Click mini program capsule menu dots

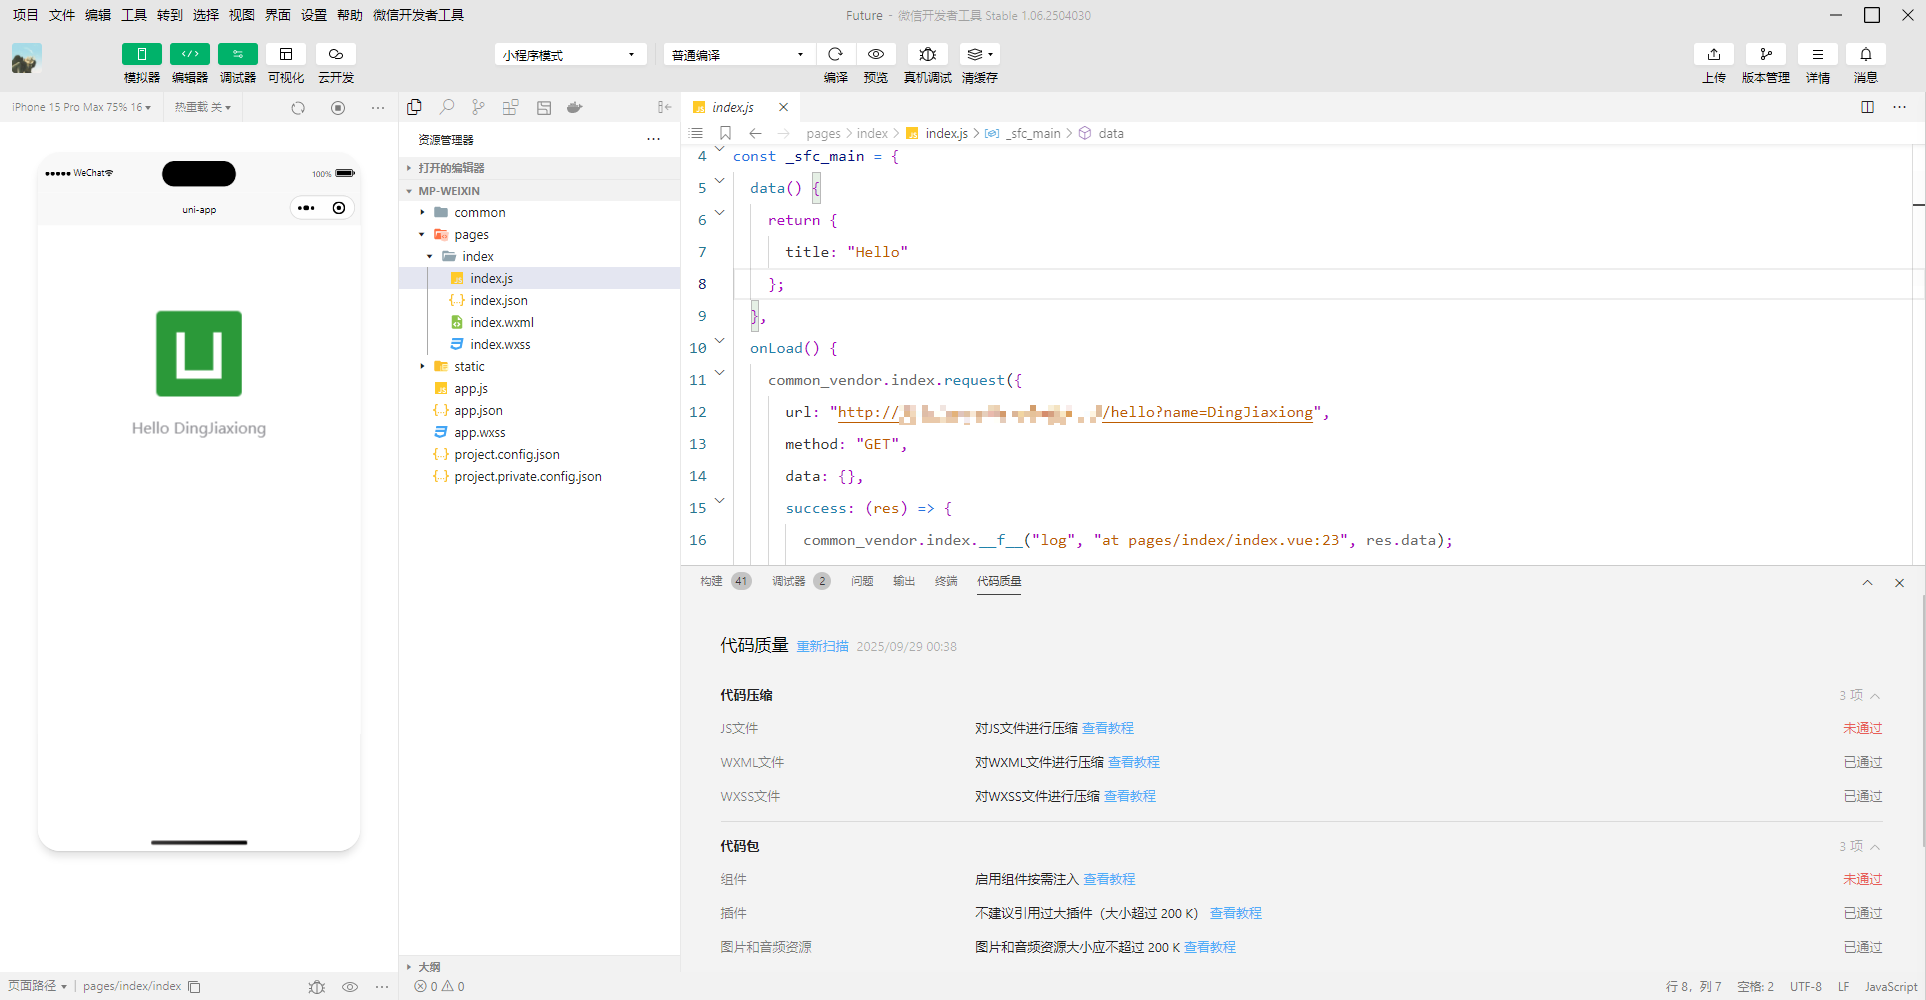306,208
